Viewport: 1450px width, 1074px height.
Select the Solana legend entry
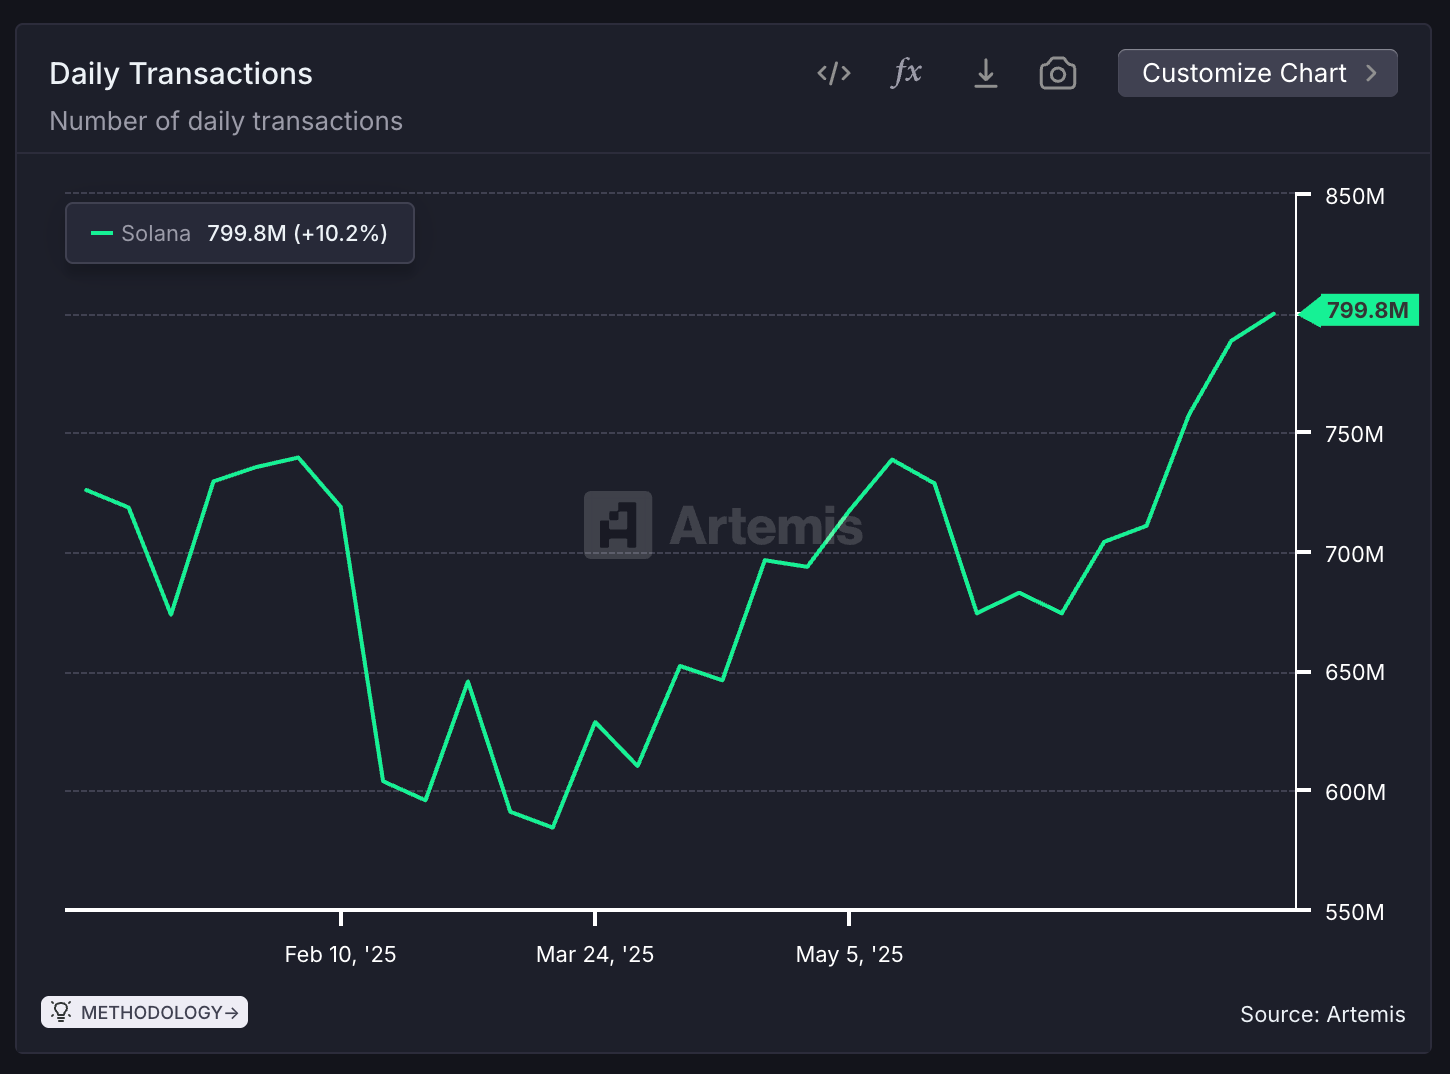point(240,233)
